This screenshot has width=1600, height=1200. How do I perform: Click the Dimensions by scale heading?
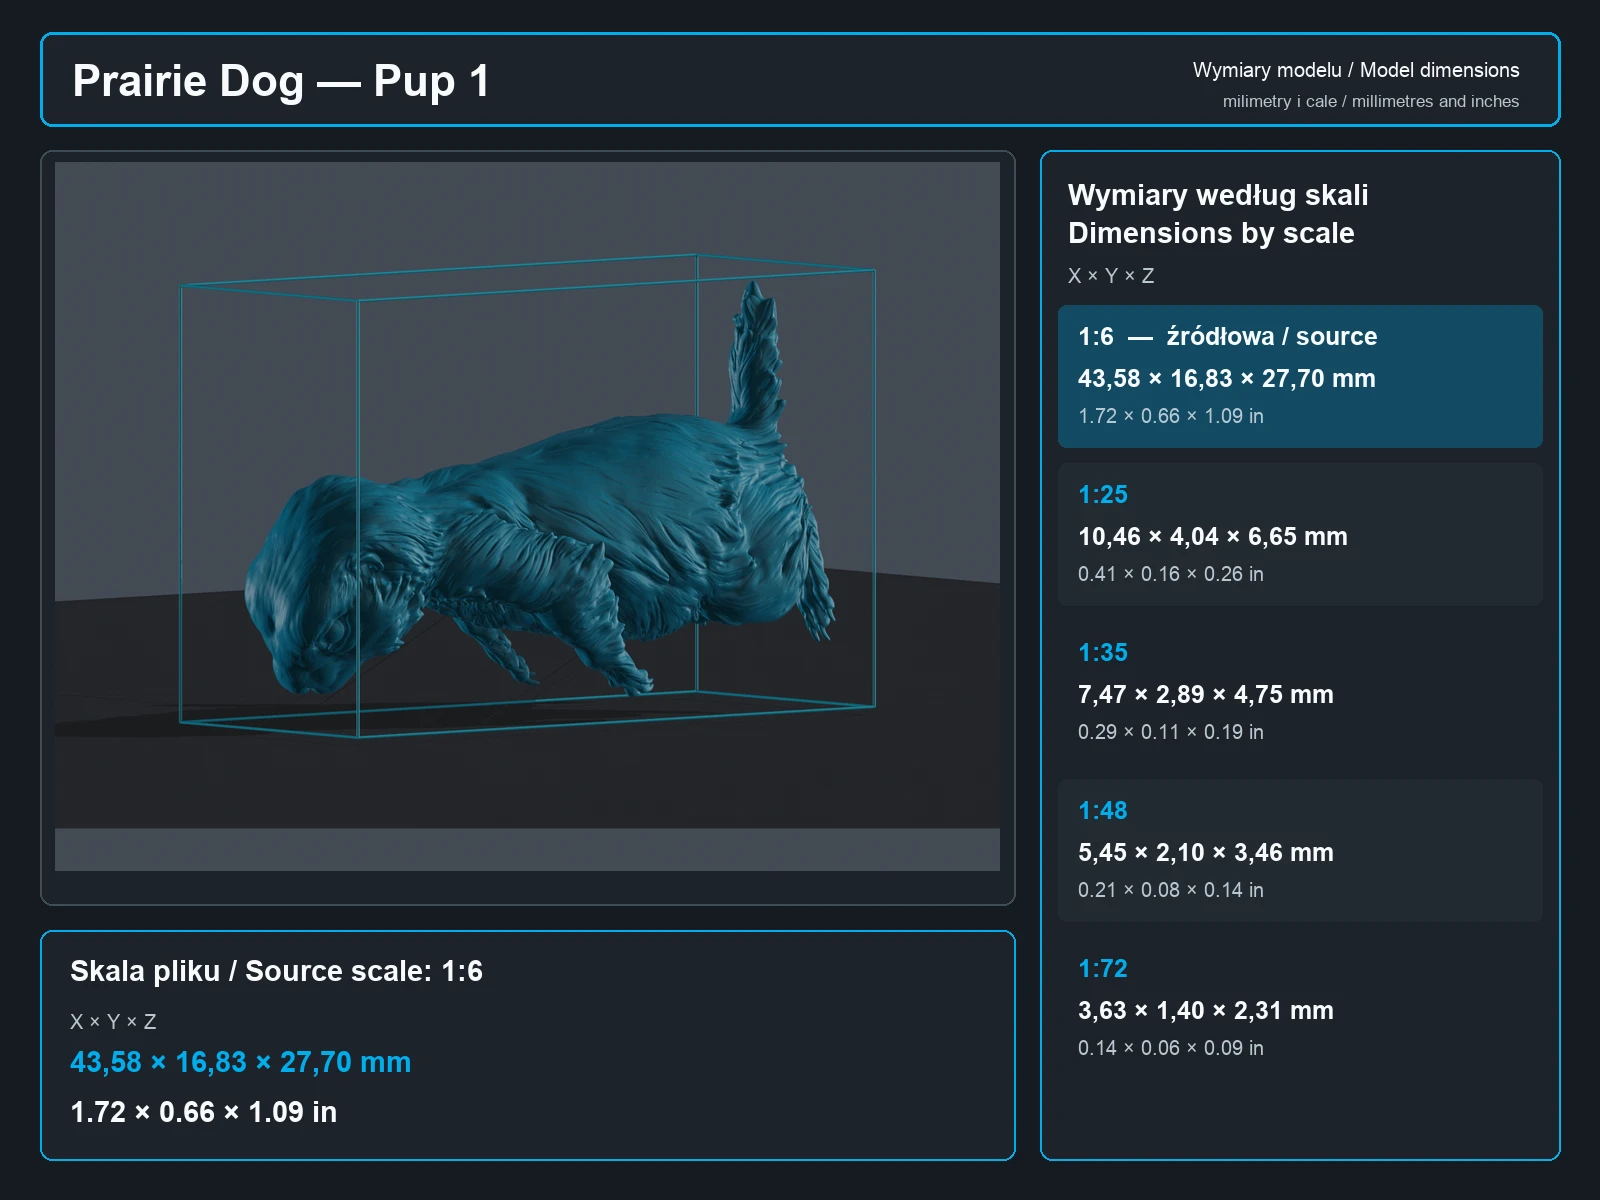coord(1211,233)
